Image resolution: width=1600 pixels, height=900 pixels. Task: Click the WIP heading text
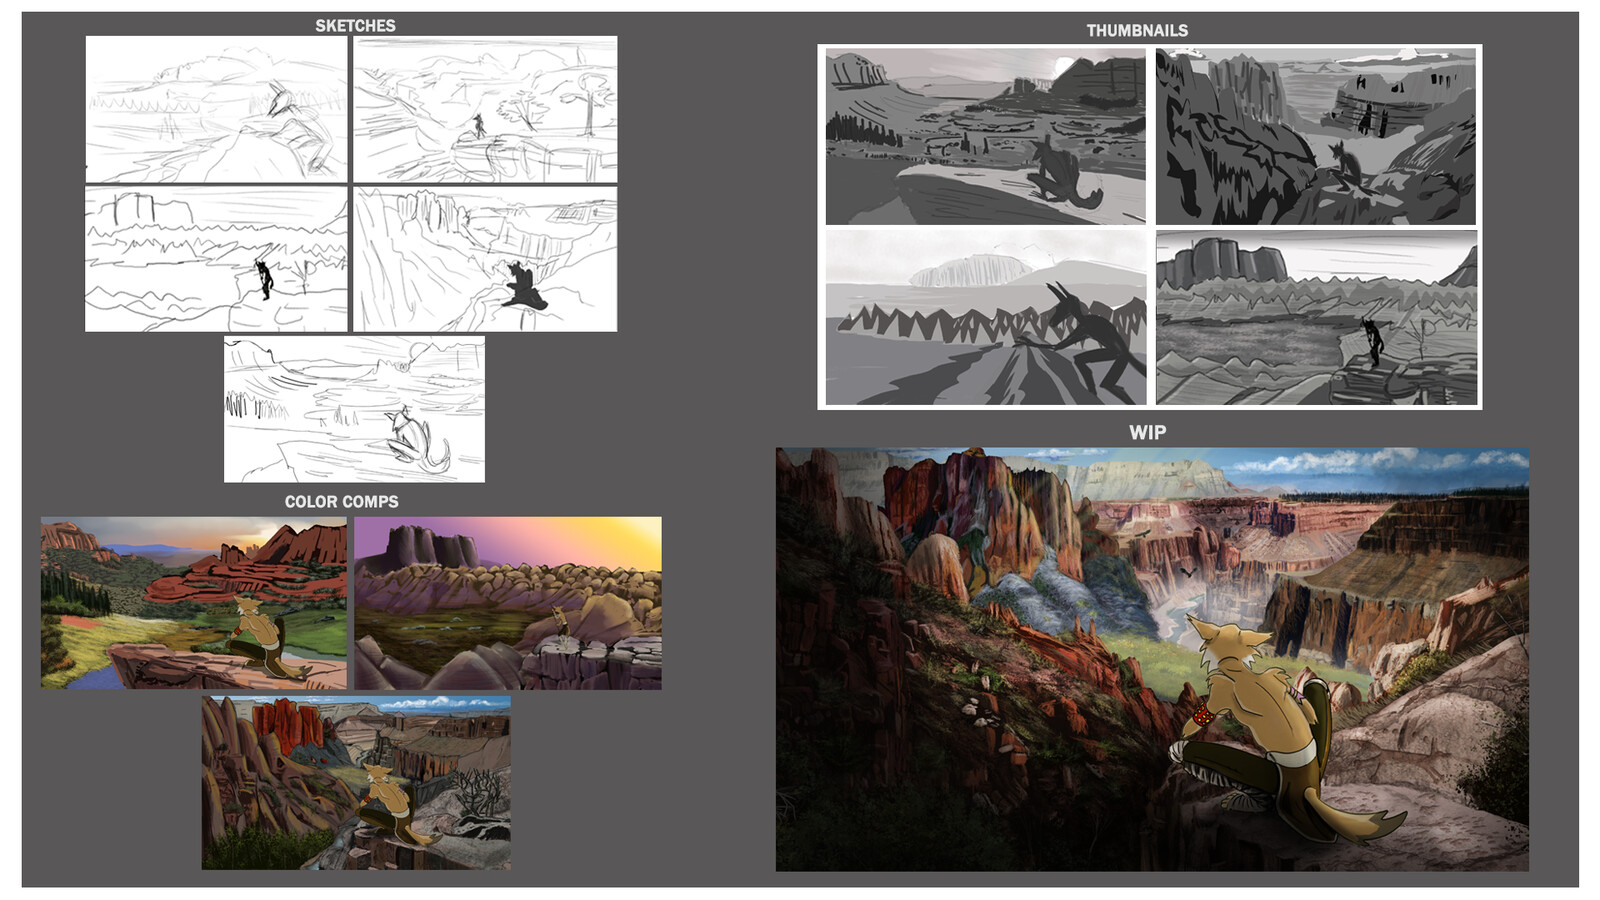(1147, 433)
